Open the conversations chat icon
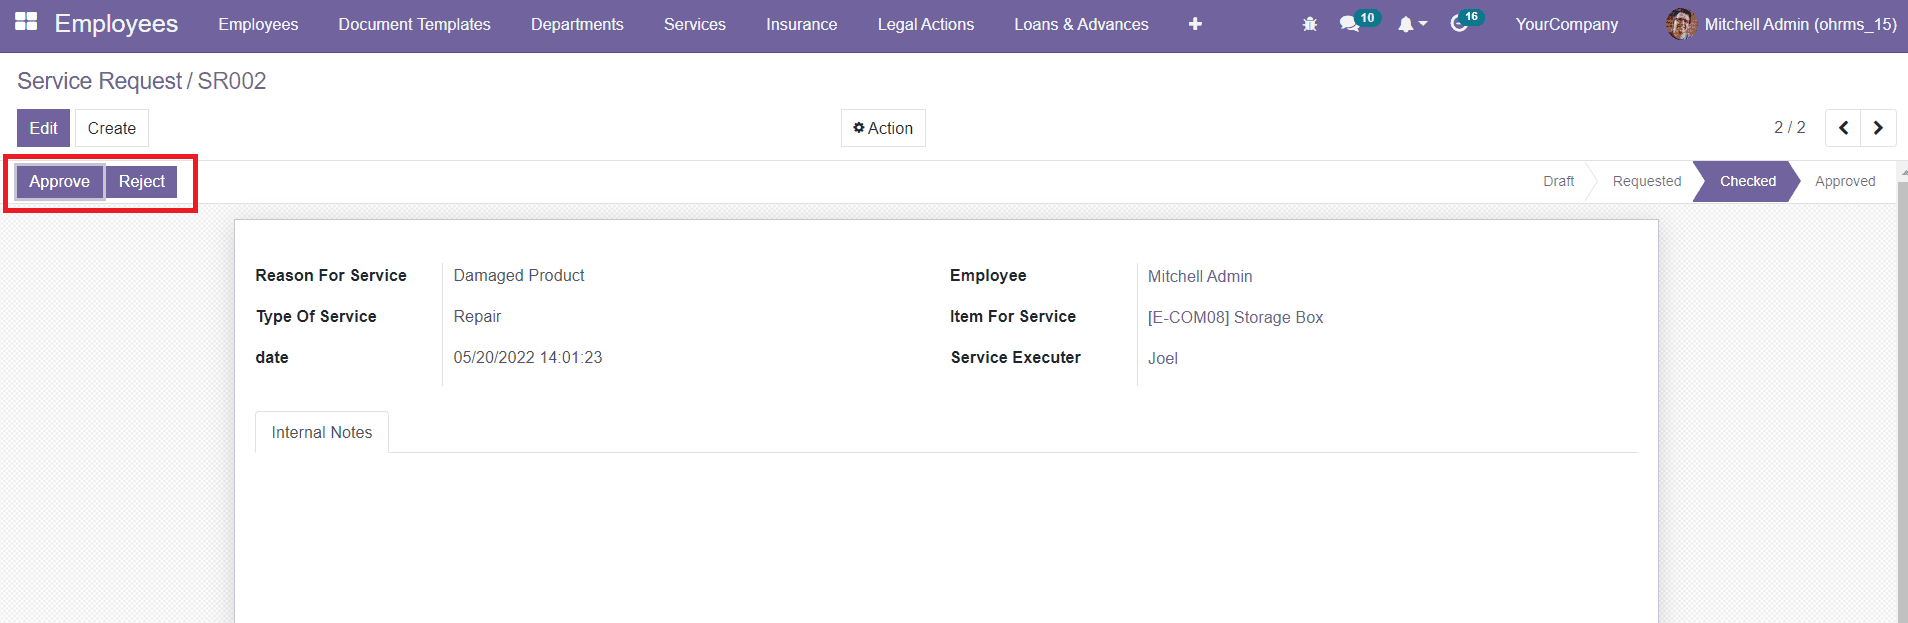The image size is (1908, 623). [x=1349, y=24]
